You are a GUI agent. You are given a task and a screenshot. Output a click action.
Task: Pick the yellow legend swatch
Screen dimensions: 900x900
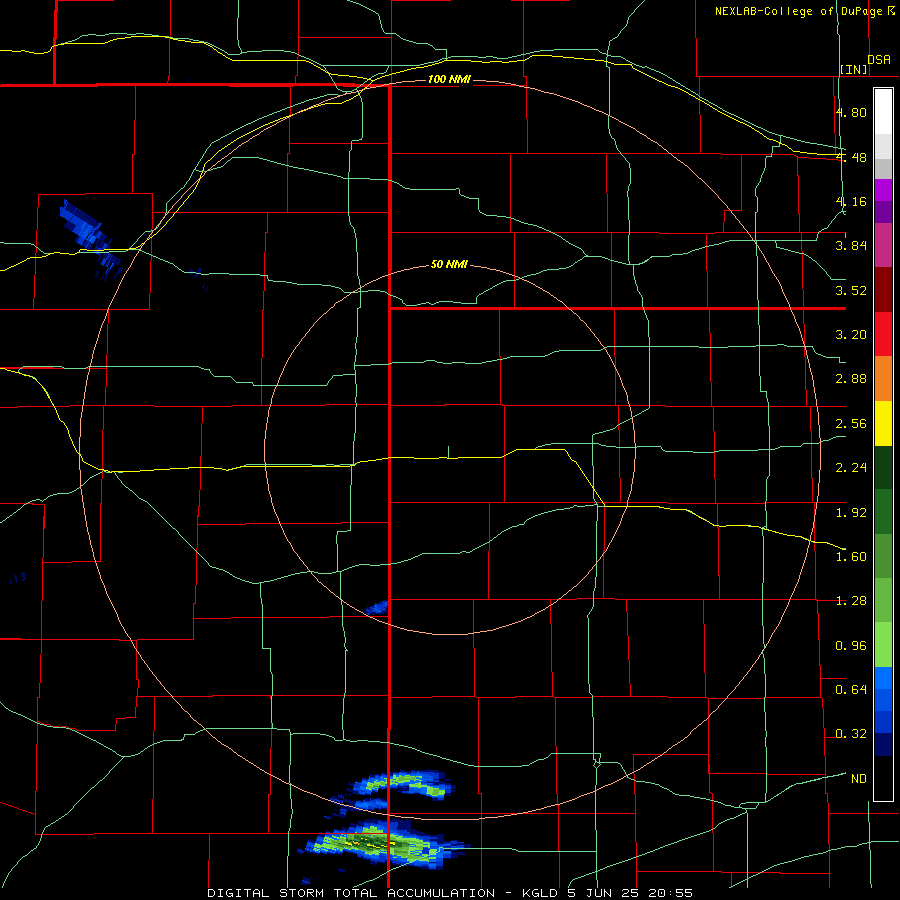coord(883,423)
